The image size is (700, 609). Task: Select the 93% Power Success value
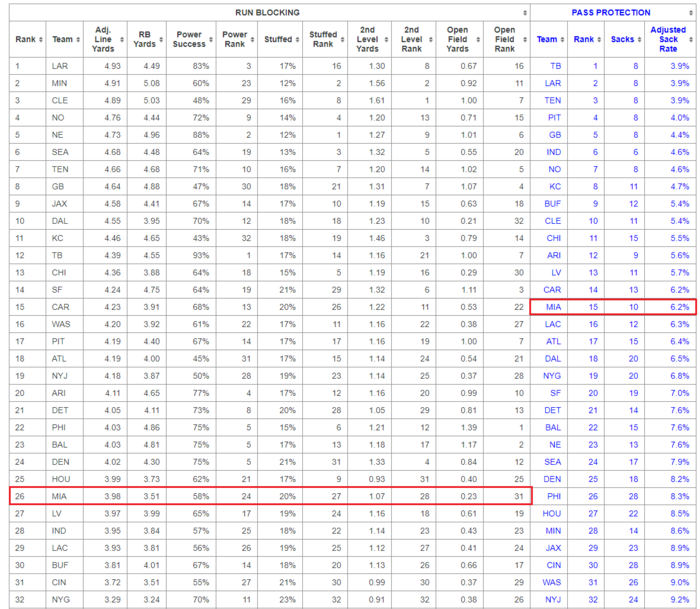(201, 255)
